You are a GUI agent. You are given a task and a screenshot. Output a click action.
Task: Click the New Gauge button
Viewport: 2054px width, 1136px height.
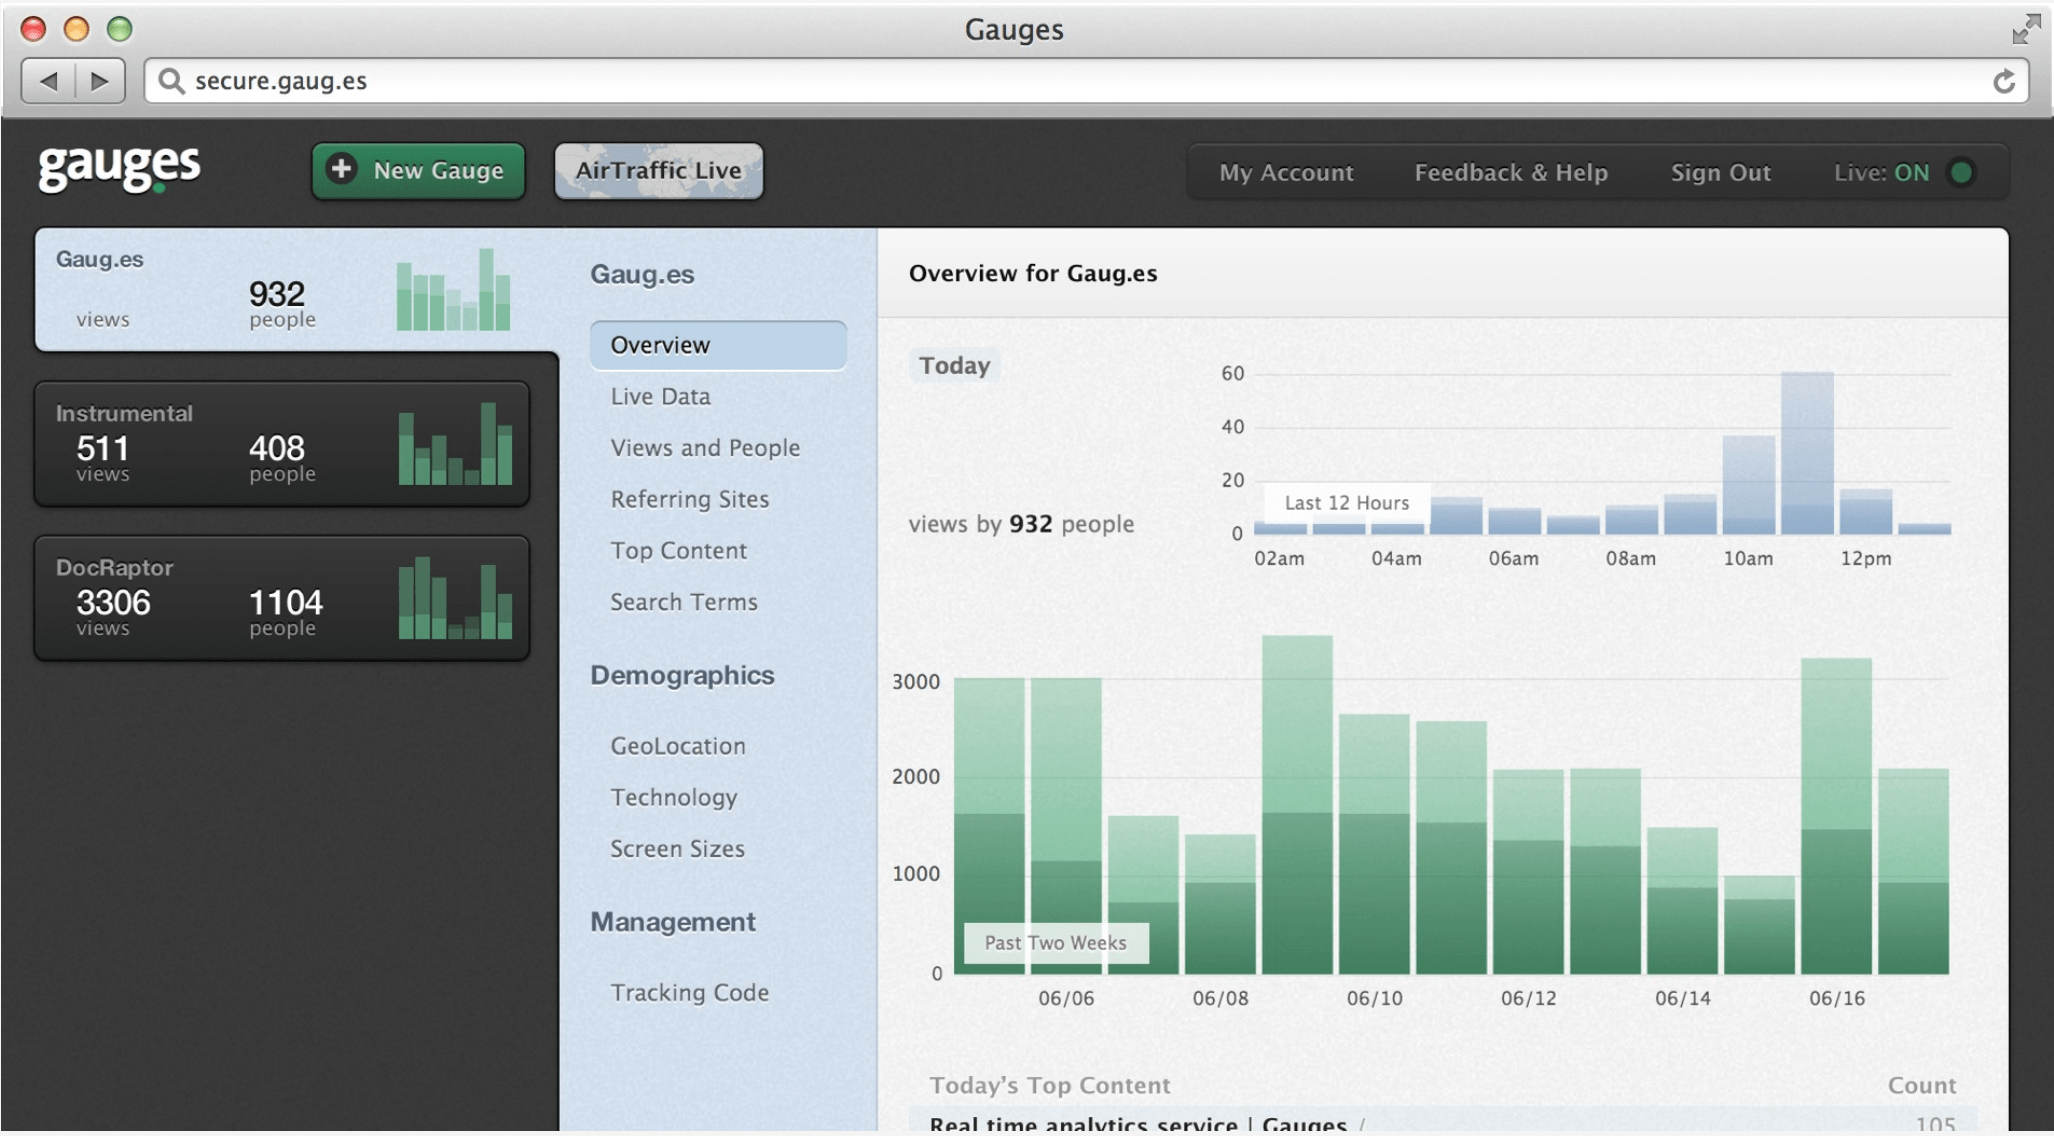415,169
